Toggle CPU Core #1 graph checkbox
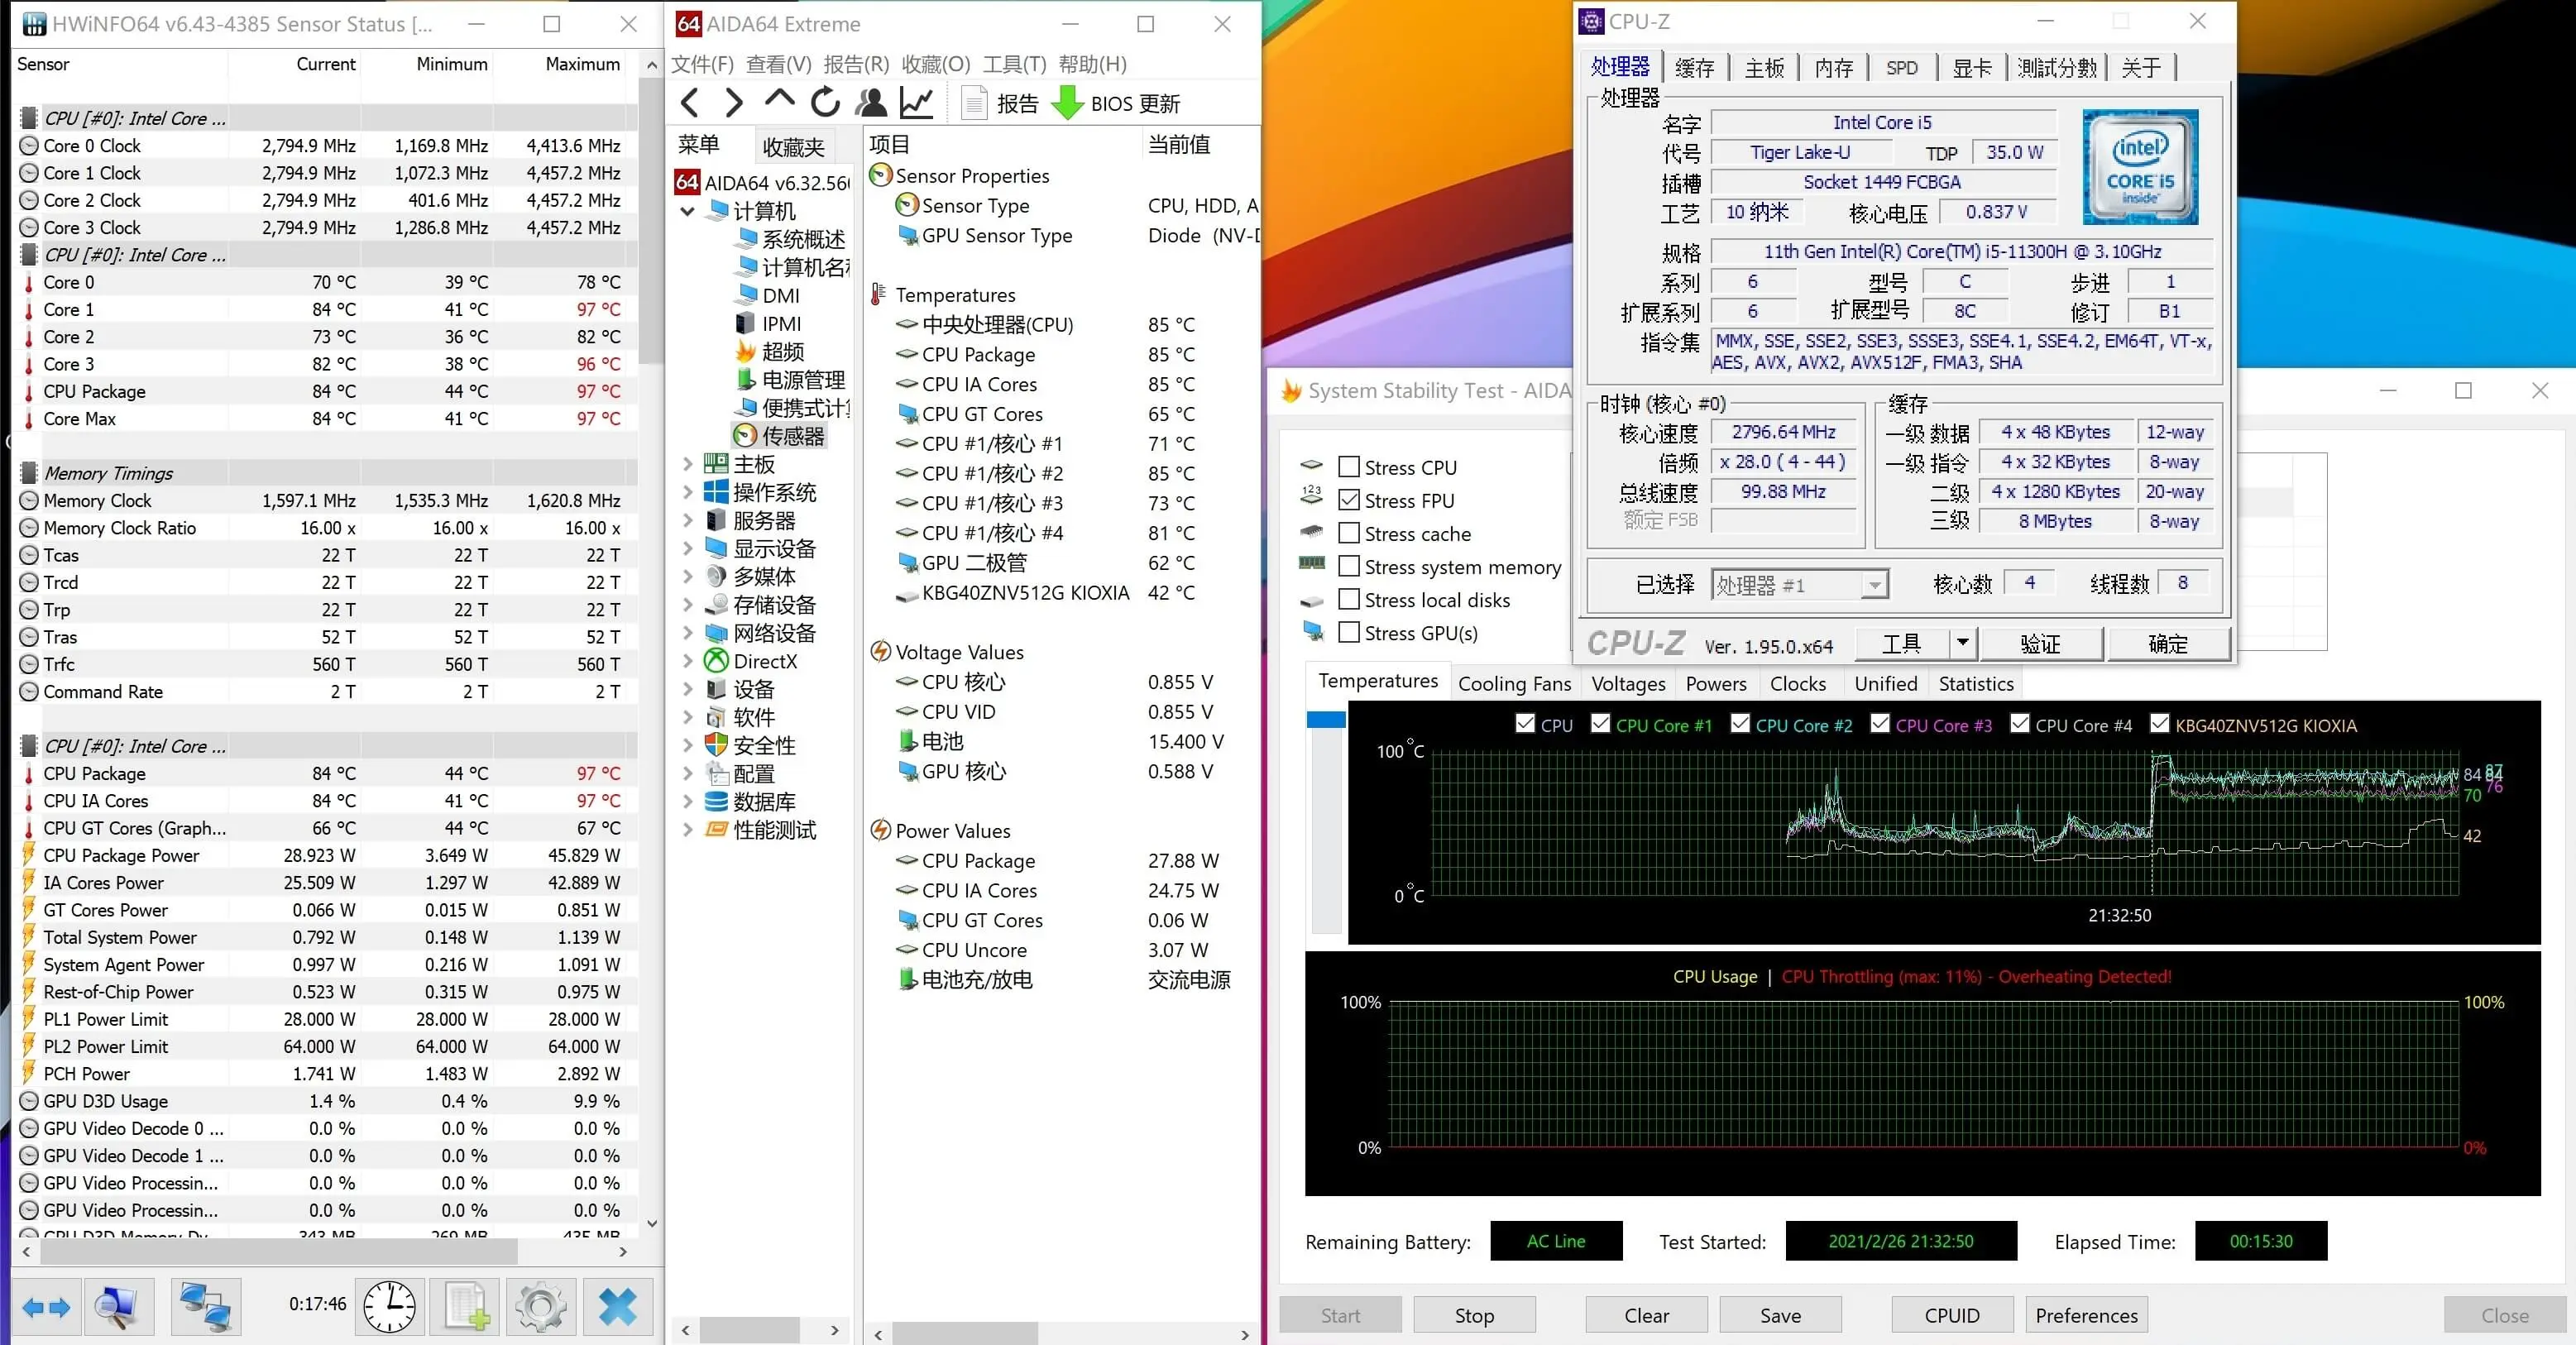Image resolution: width=2576 pixels, height=1345 pixels. (x=1601, y=723)
